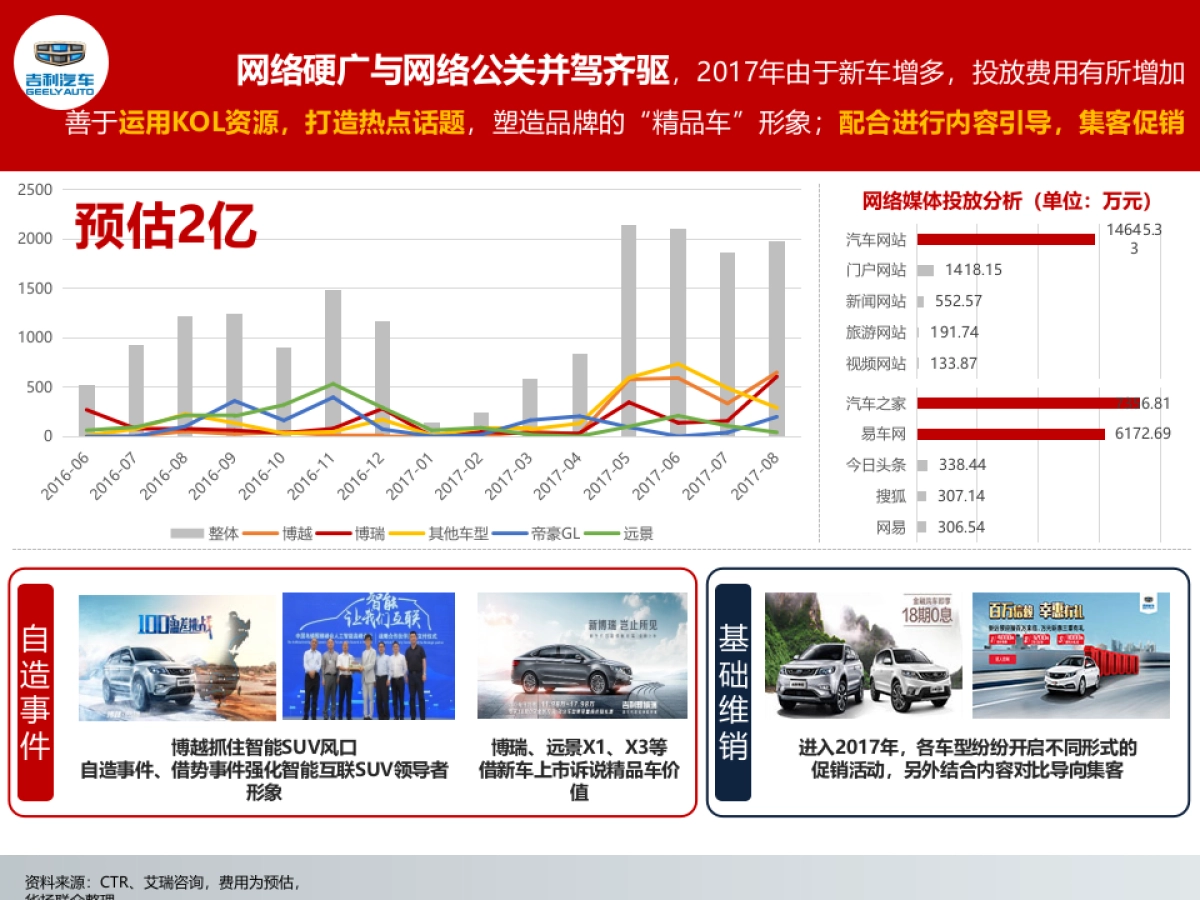This screenshot has width=1200, height=900.
Task: Click the red 汽车网站 bar
Action: (x=1005, y=239)
